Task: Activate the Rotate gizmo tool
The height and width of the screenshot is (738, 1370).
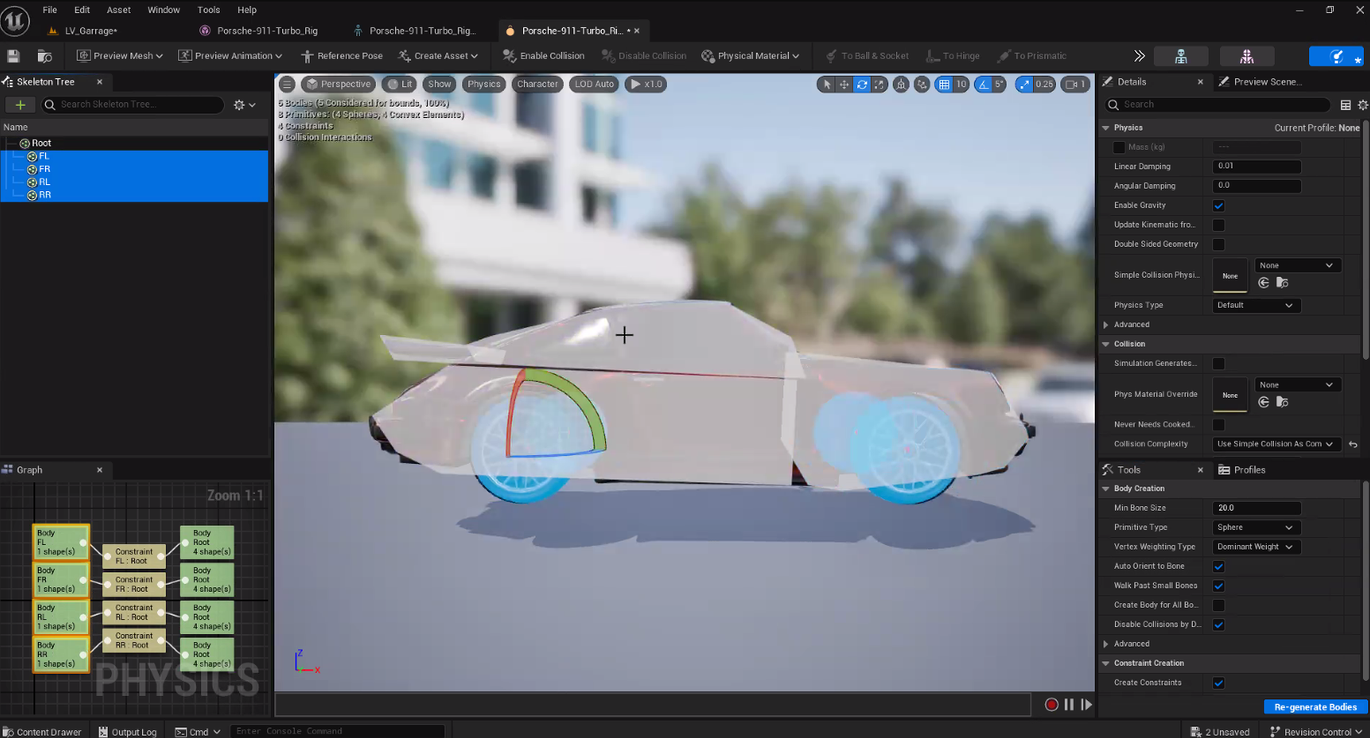Action: click(862, 84)
